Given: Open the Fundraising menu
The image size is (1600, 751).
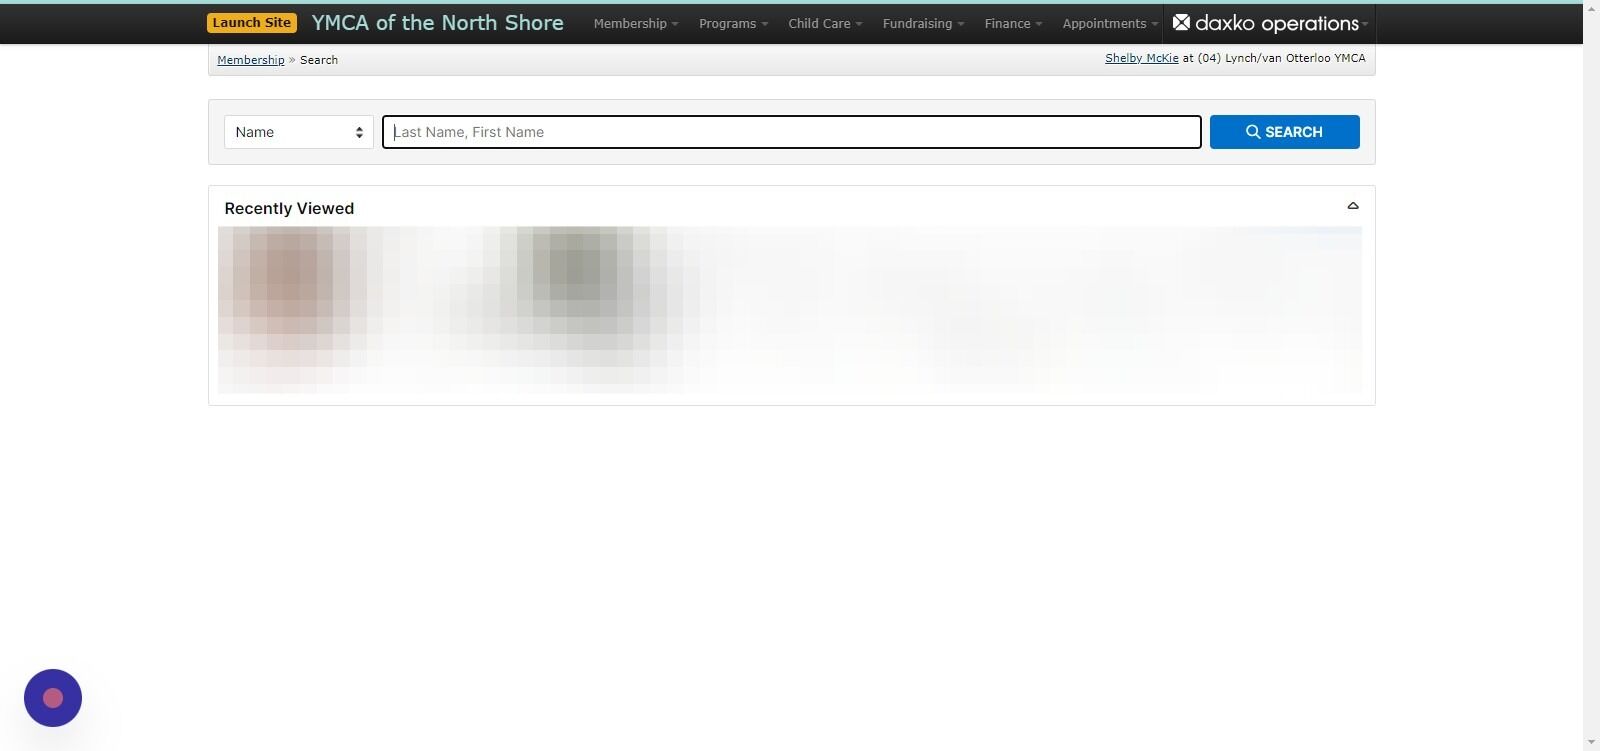Looking at the screenshot, I should coord(923,24).
